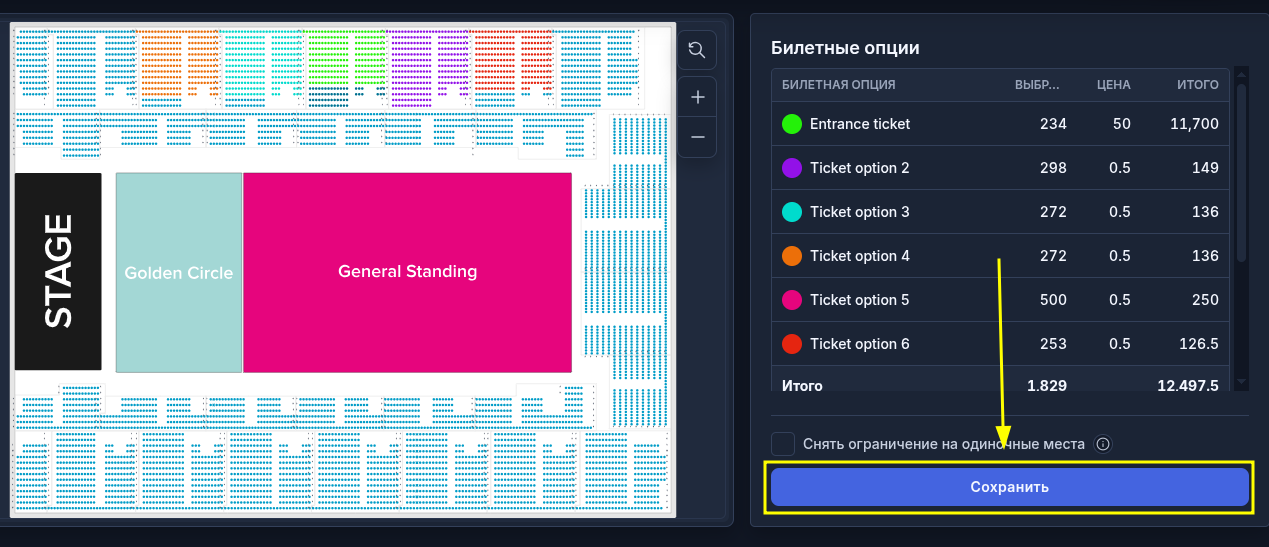Screen dimensions: 1269x547
Task: Click the General Standing area on seat map
Action: tap(407, 272)
